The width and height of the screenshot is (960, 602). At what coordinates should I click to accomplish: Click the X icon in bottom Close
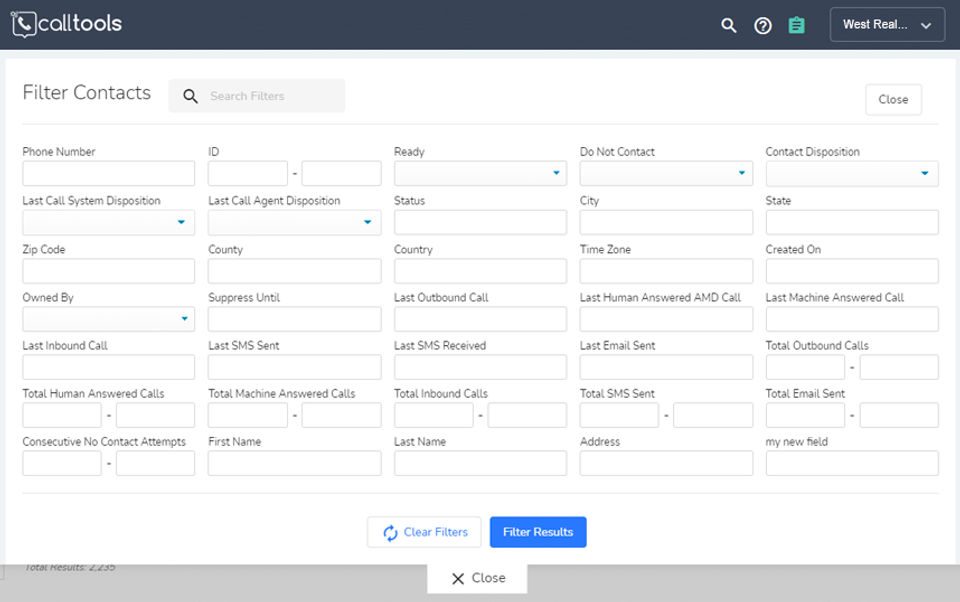tap(458, 578)
